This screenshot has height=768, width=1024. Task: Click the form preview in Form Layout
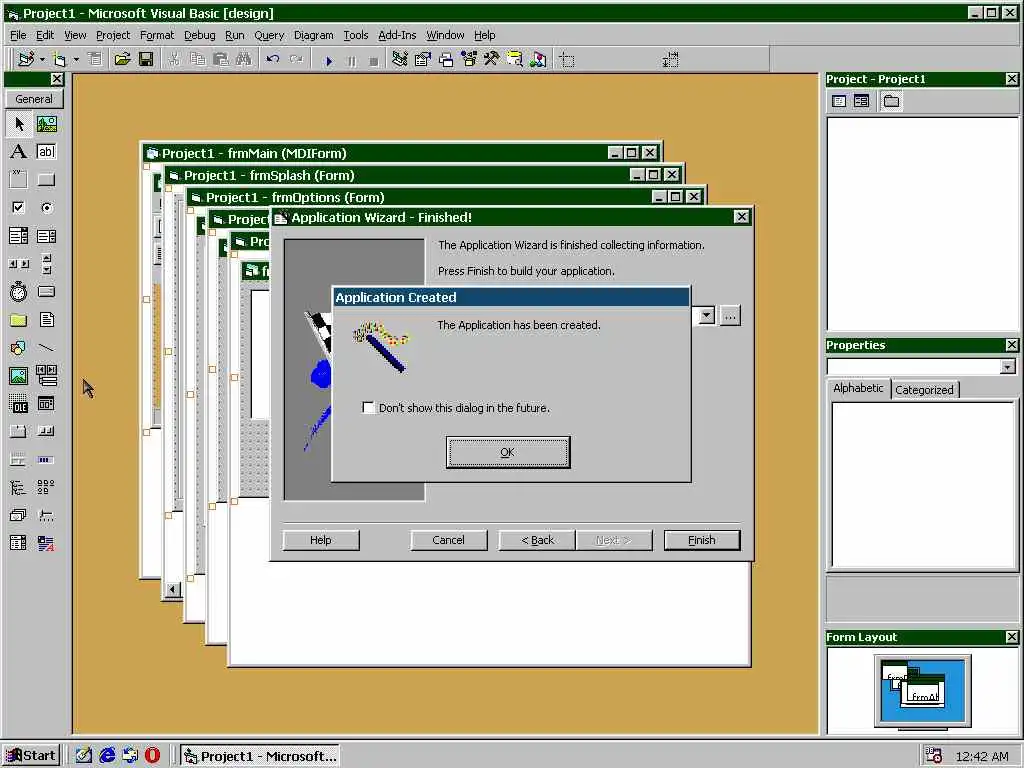coord(922,689)
